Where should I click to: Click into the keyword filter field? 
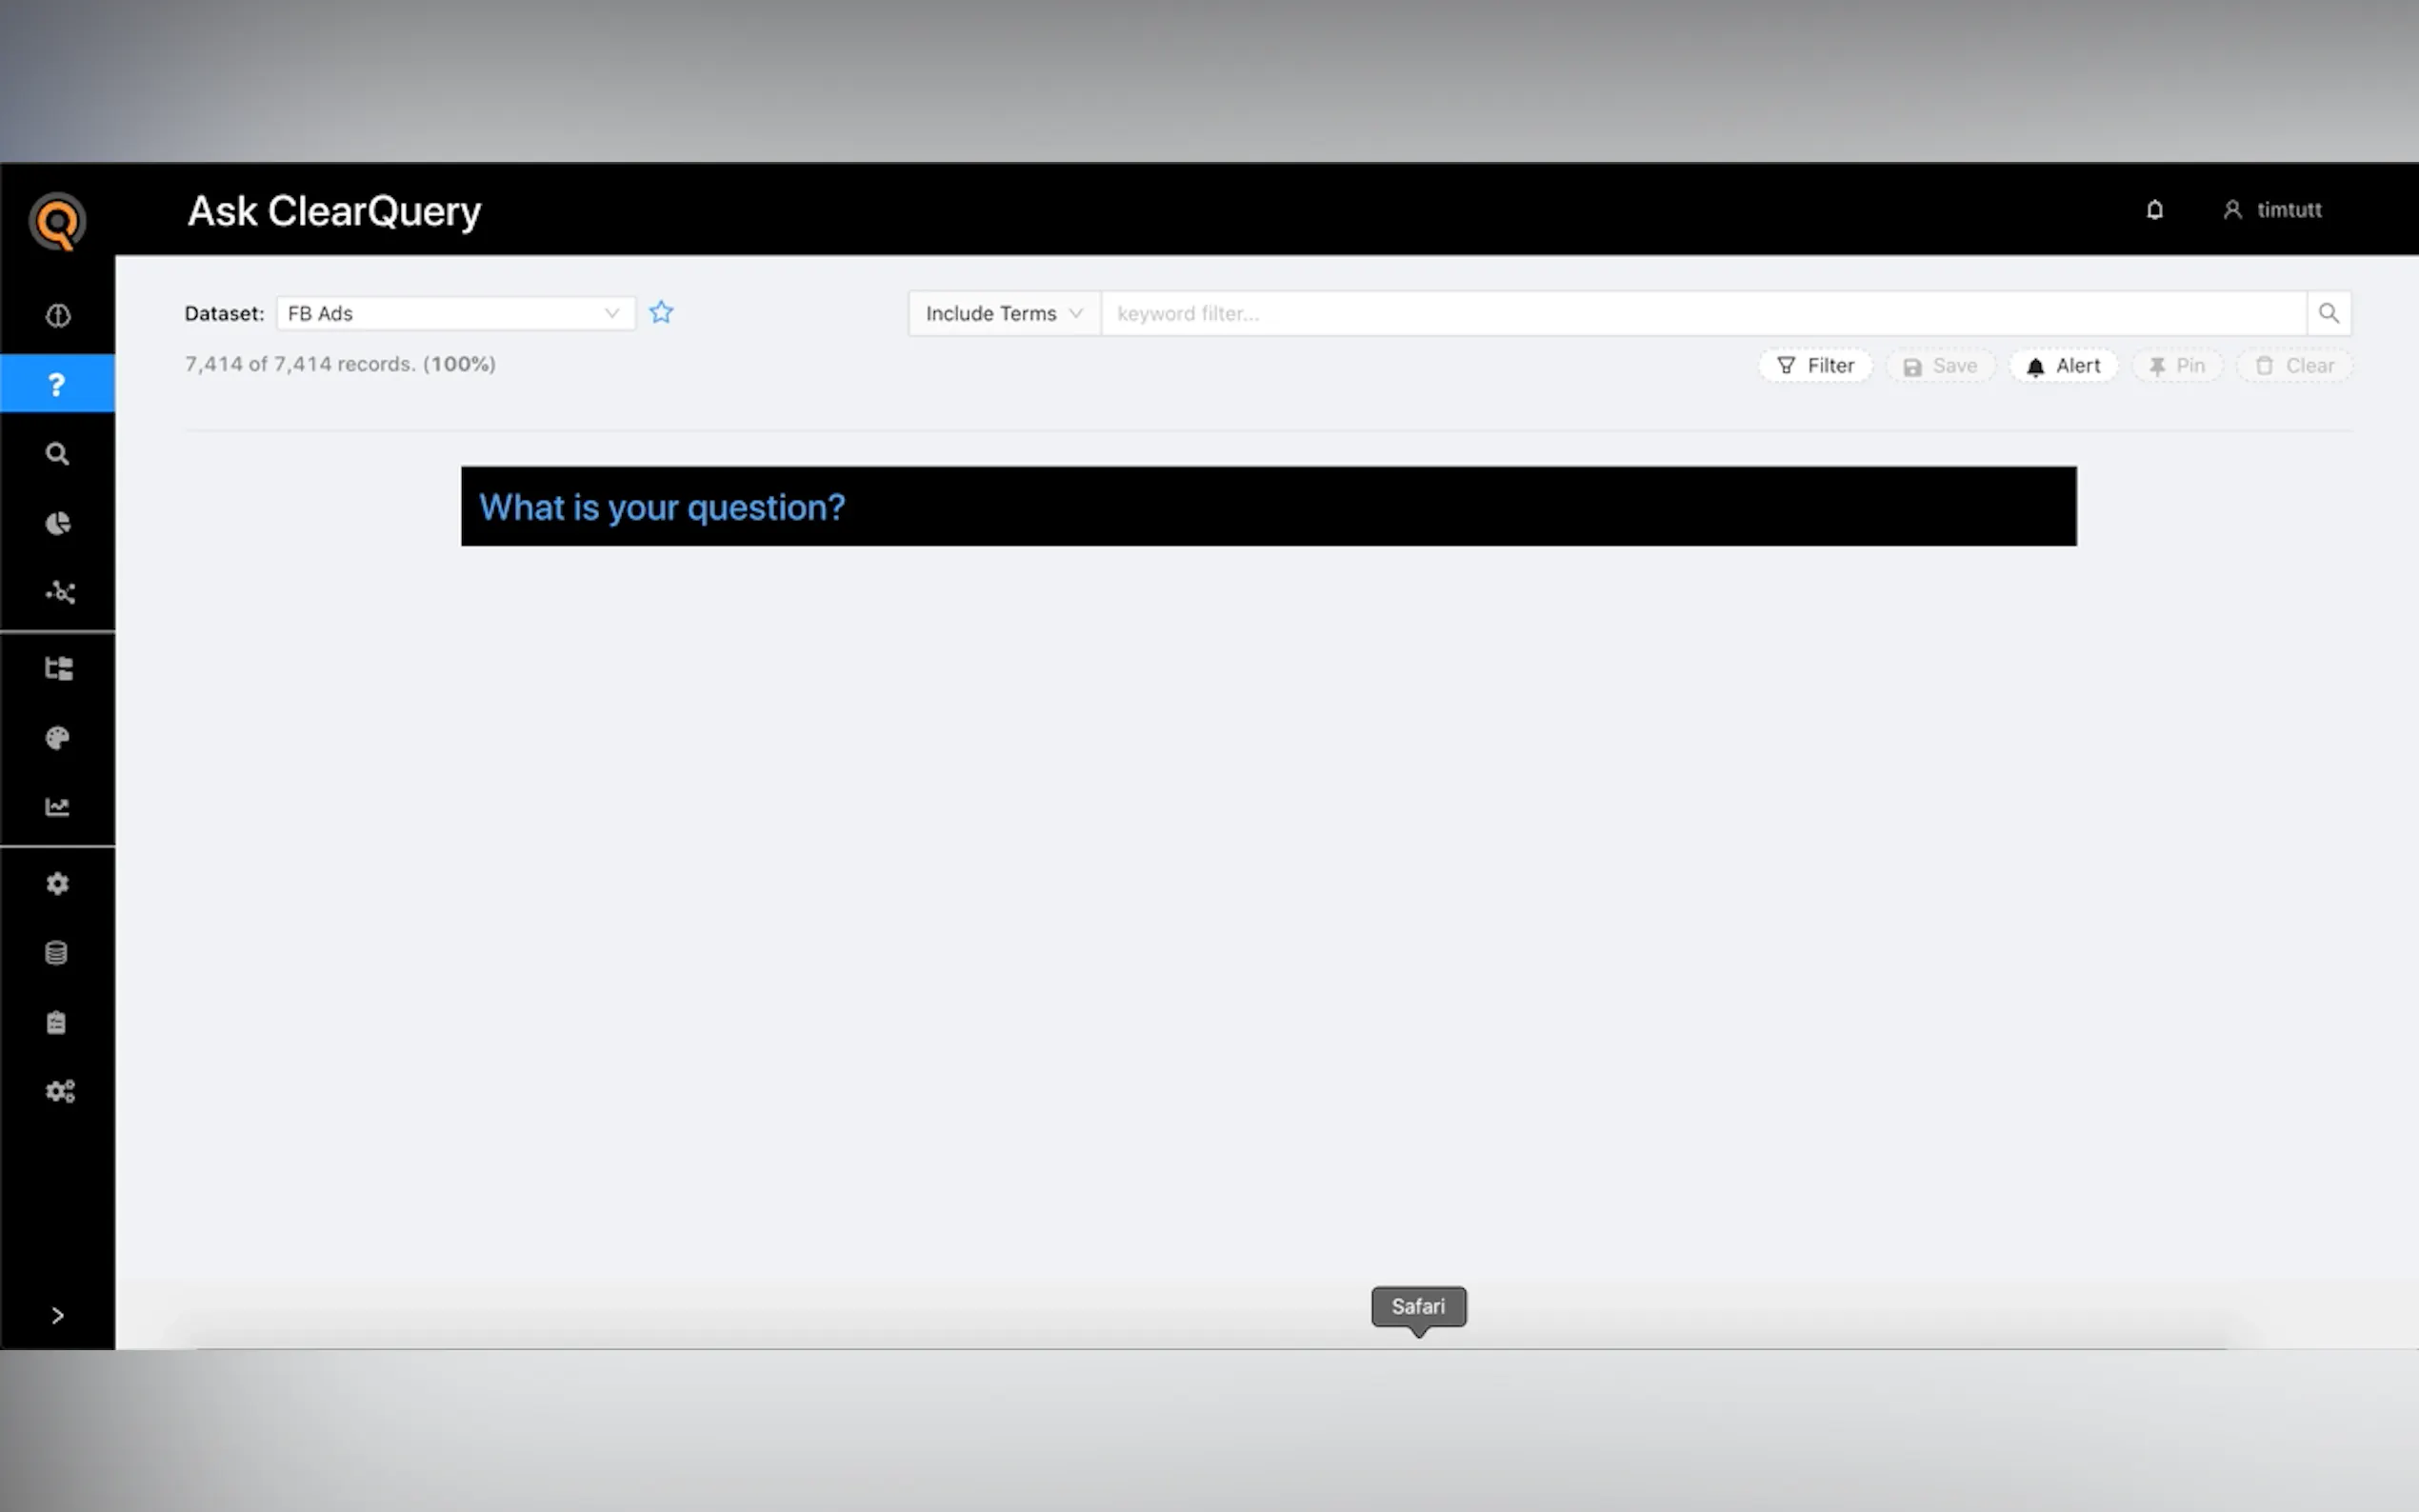[1700, 313]
